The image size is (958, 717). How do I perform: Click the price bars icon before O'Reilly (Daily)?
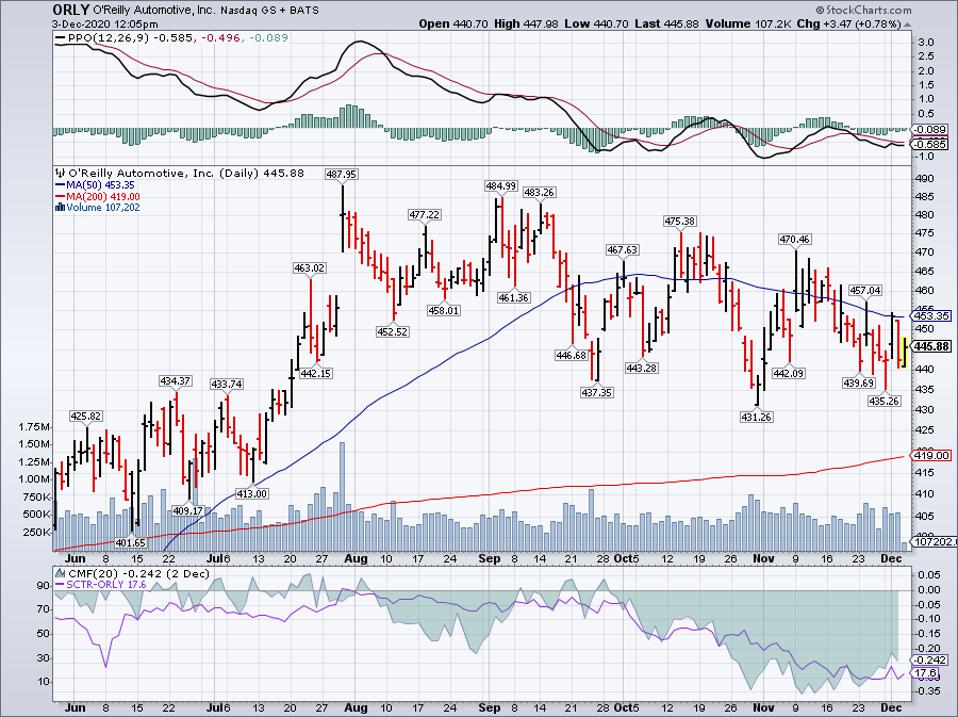tap(60, 173)
